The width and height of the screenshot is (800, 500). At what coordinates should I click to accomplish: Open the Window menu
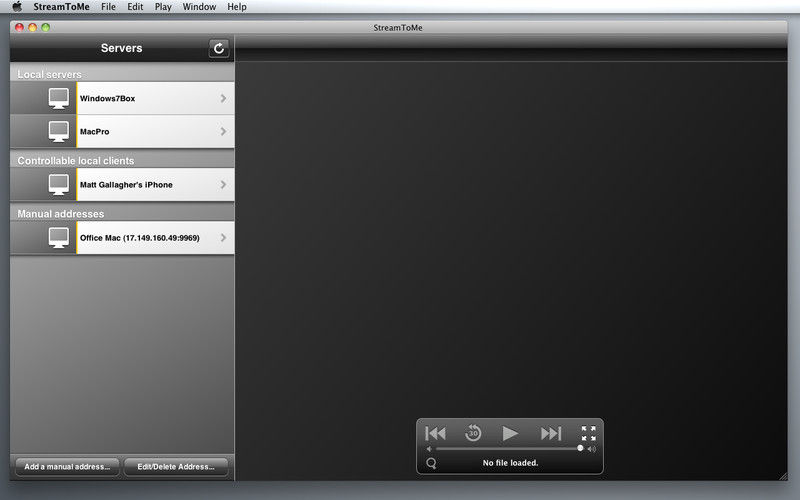(x=199, y=7)
